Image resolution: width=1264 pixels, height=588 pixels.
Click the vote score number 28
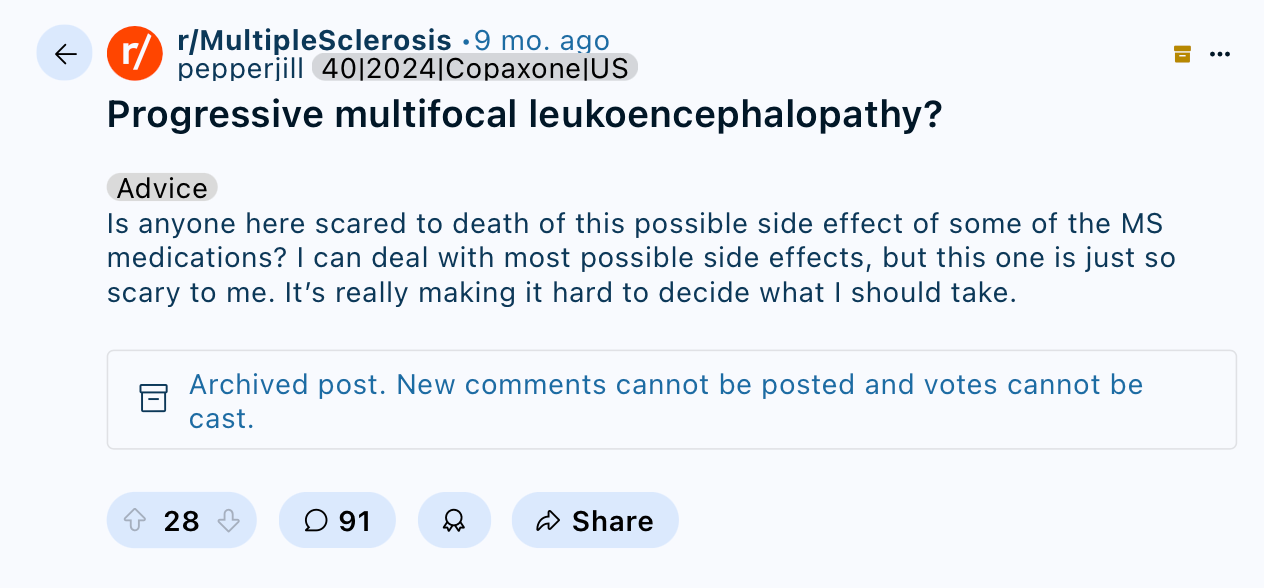(182, 522)
